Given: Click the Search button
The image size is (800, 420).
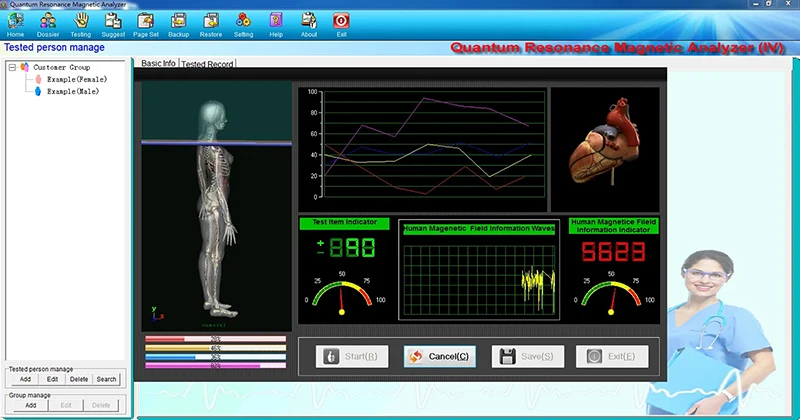Looking at the screenshot, I should pos(106,379).
